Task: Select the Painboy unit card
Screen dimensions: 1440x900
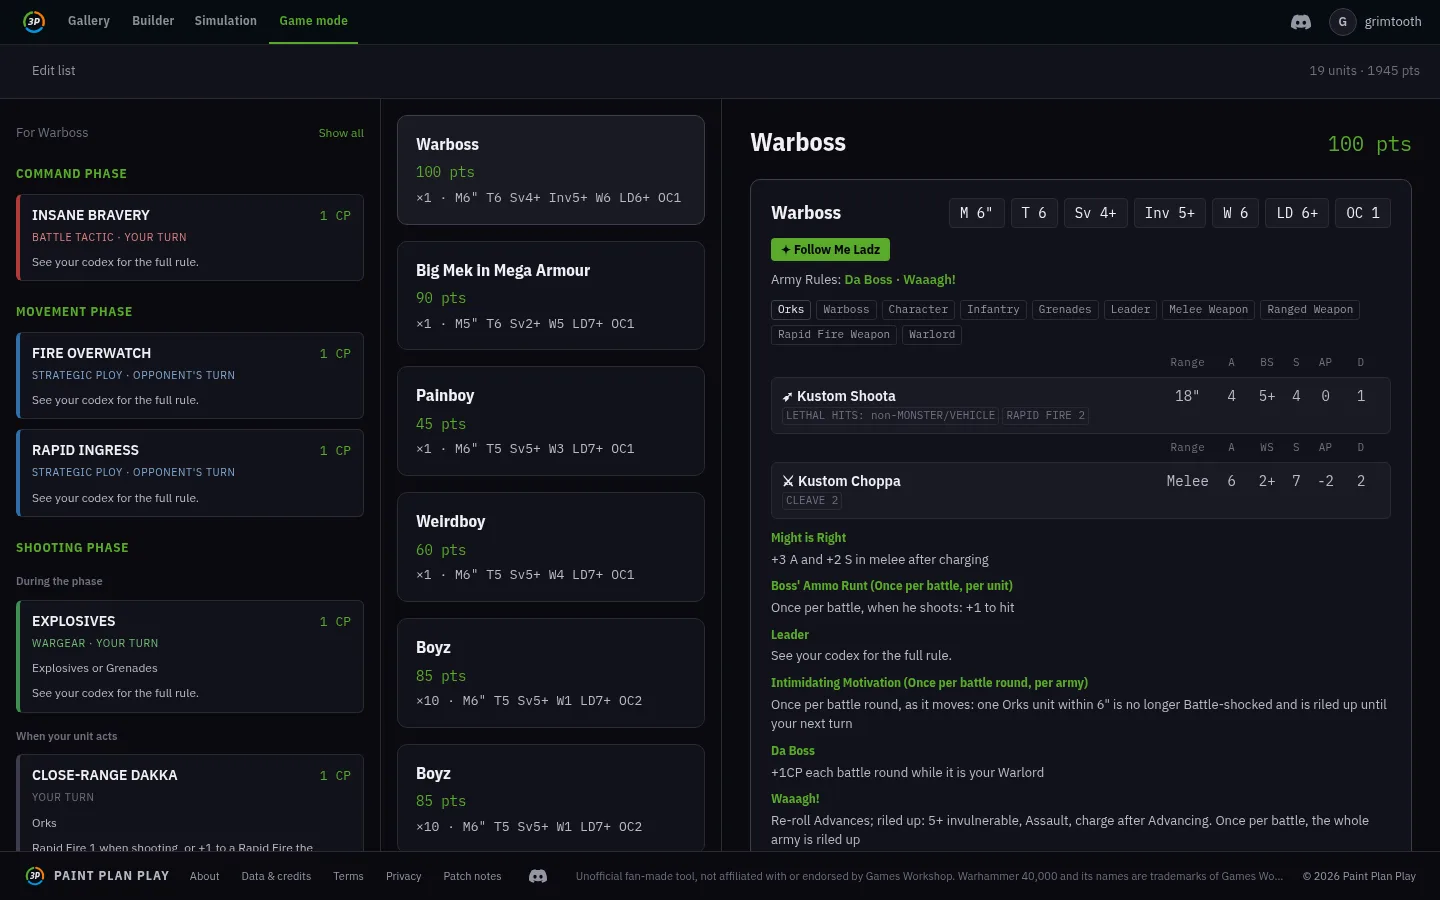Action: tap(551, 421)
